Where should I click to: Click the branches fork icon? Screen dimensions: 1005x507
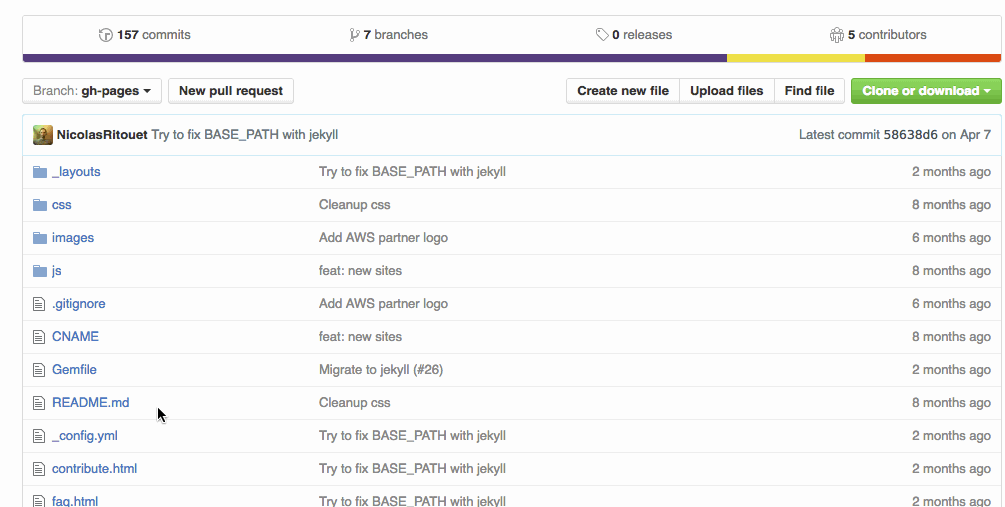[x=354, y=35]
